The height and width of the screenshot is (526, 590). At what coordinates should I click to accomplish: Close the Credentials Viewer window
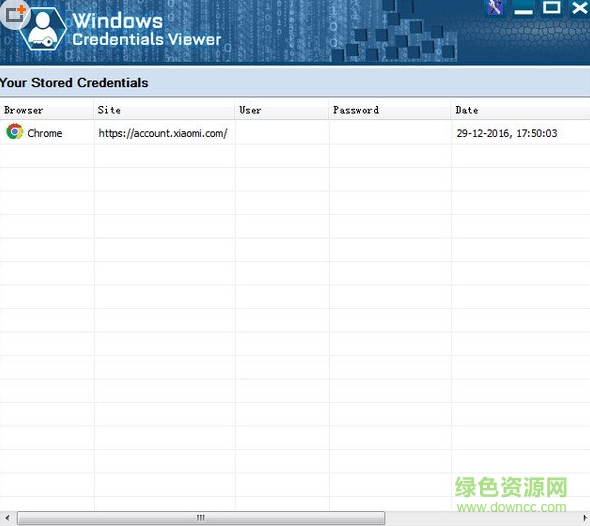point(579,8)
